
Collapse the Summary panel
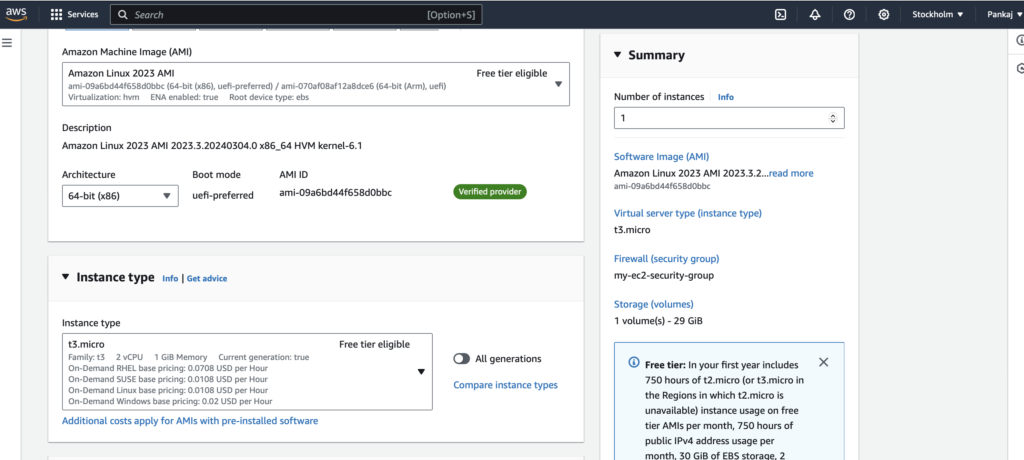point(618,55)
